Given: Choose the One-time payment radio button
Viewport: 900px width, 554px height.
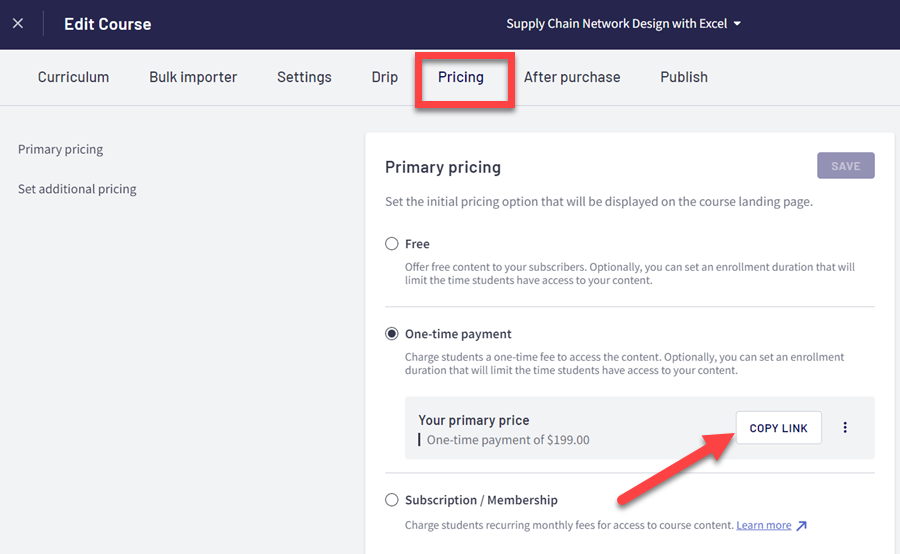Looking at the screenshot, I should tap(392, 334).
